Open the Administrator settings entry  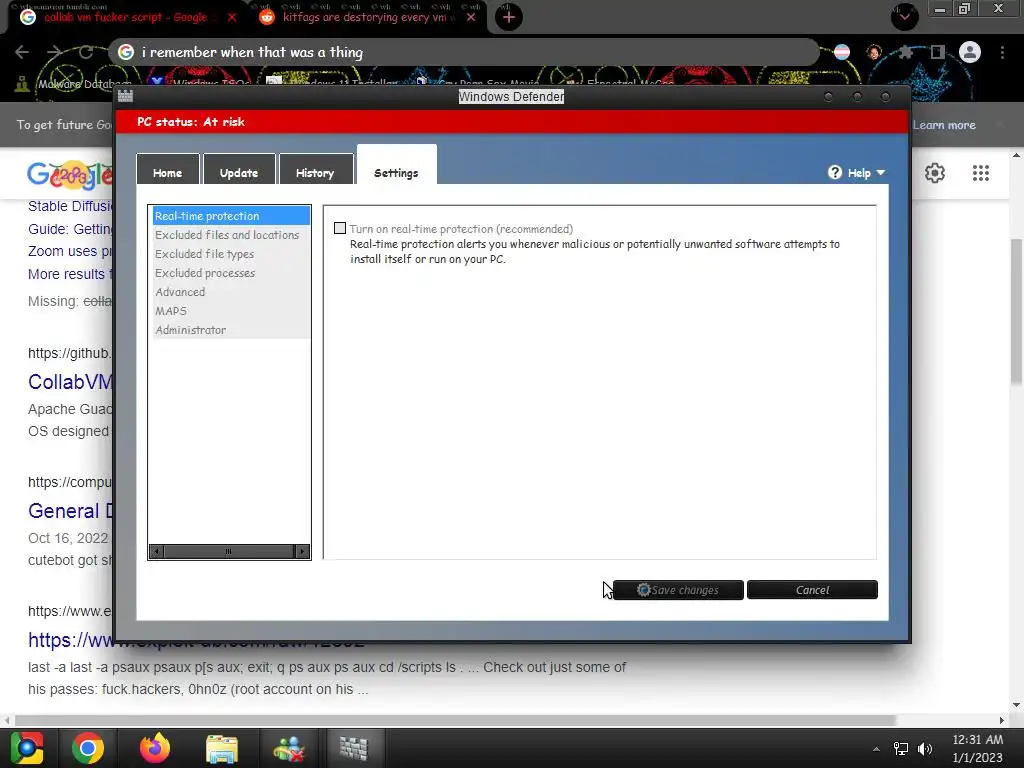point(232,329)
